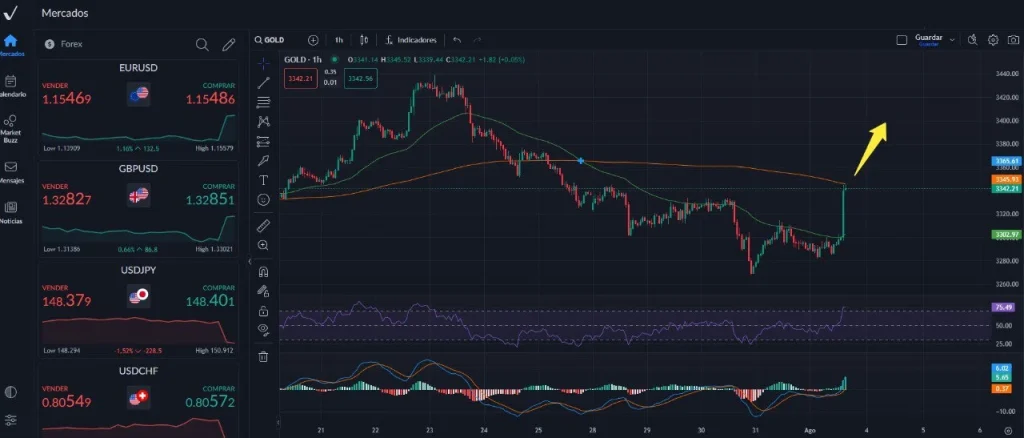This screenshot has height=438, width=1024.
Task: Click the Guardar save button
Action: click(929, 40)
